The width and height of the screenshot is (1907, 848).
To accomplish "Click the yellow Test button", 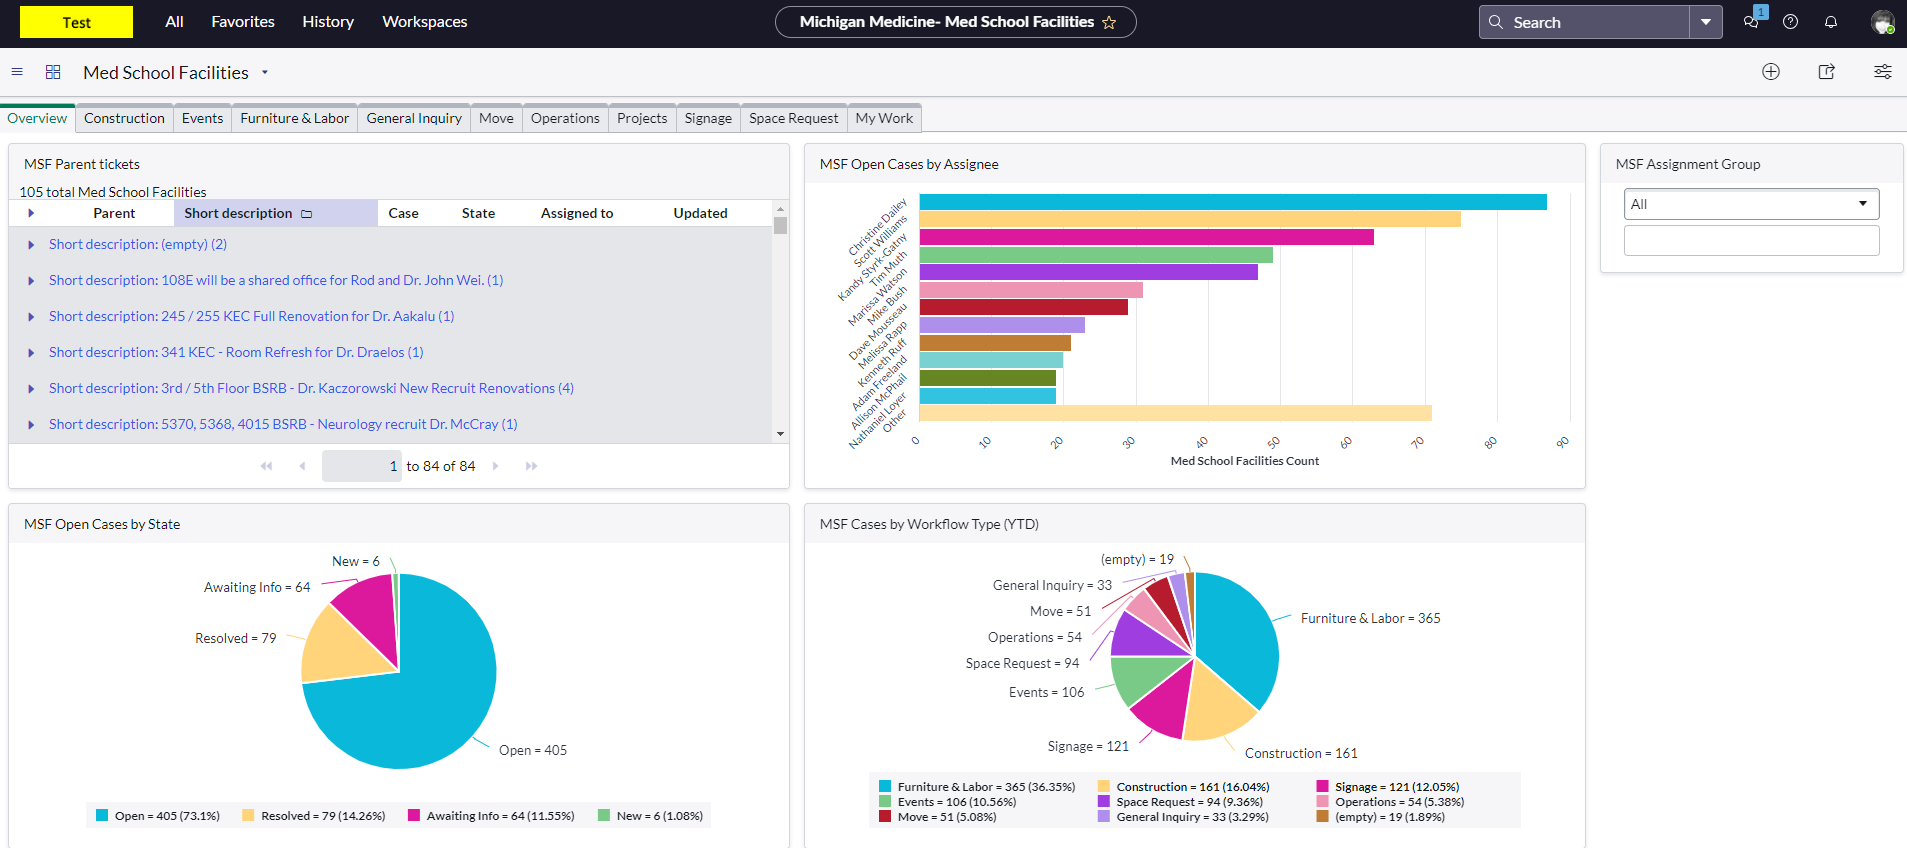I will coord(76,22).
